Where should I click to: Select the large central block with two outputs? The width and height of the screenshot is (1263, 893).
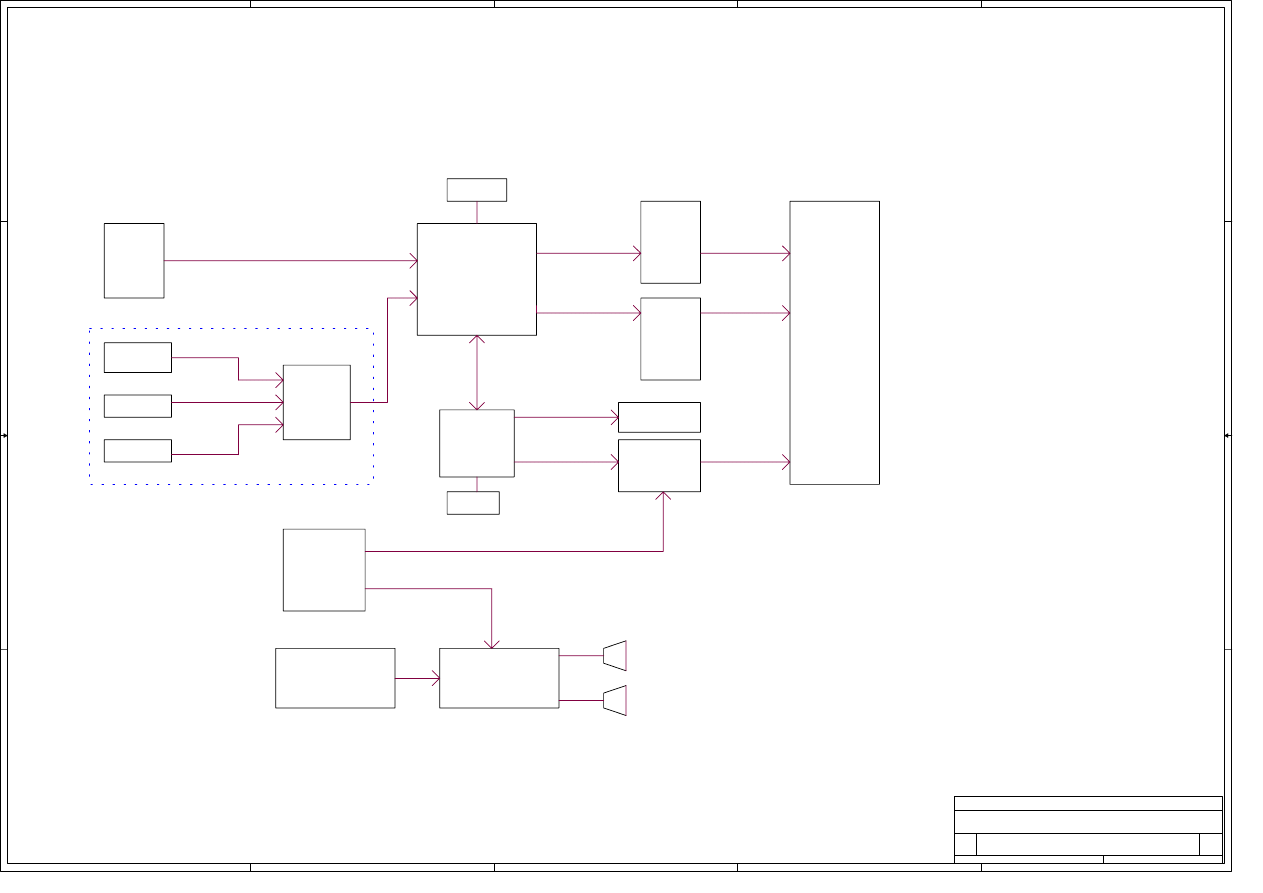(x=476, y=279)
